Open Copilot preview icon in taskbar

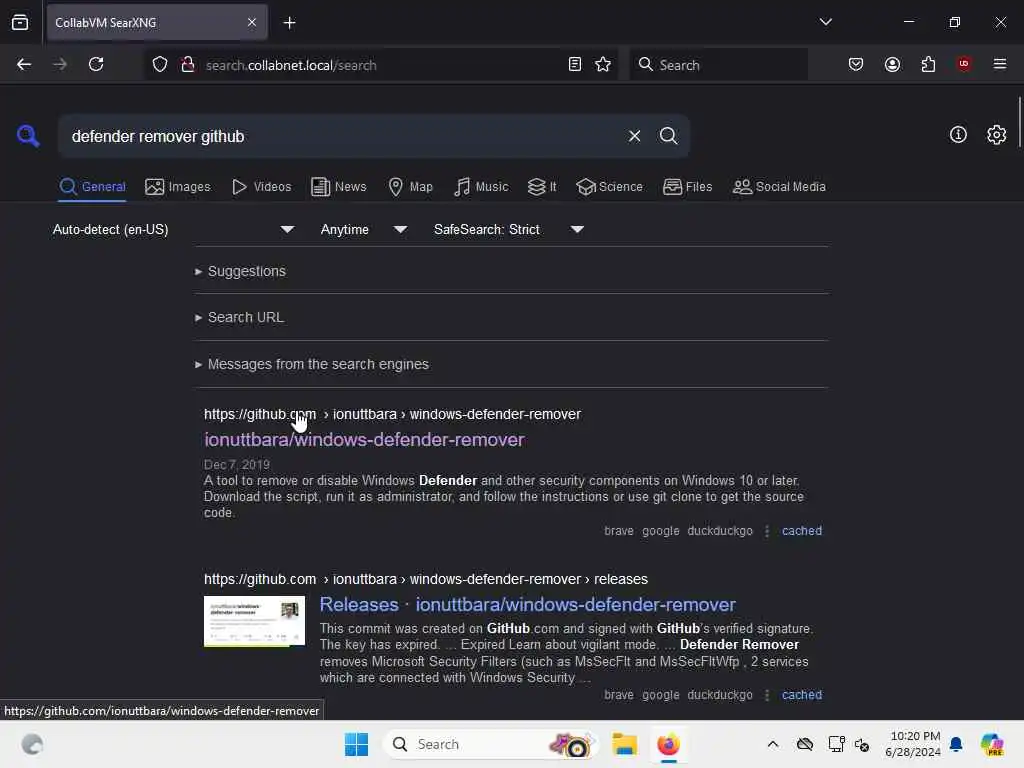pos(992,744)
